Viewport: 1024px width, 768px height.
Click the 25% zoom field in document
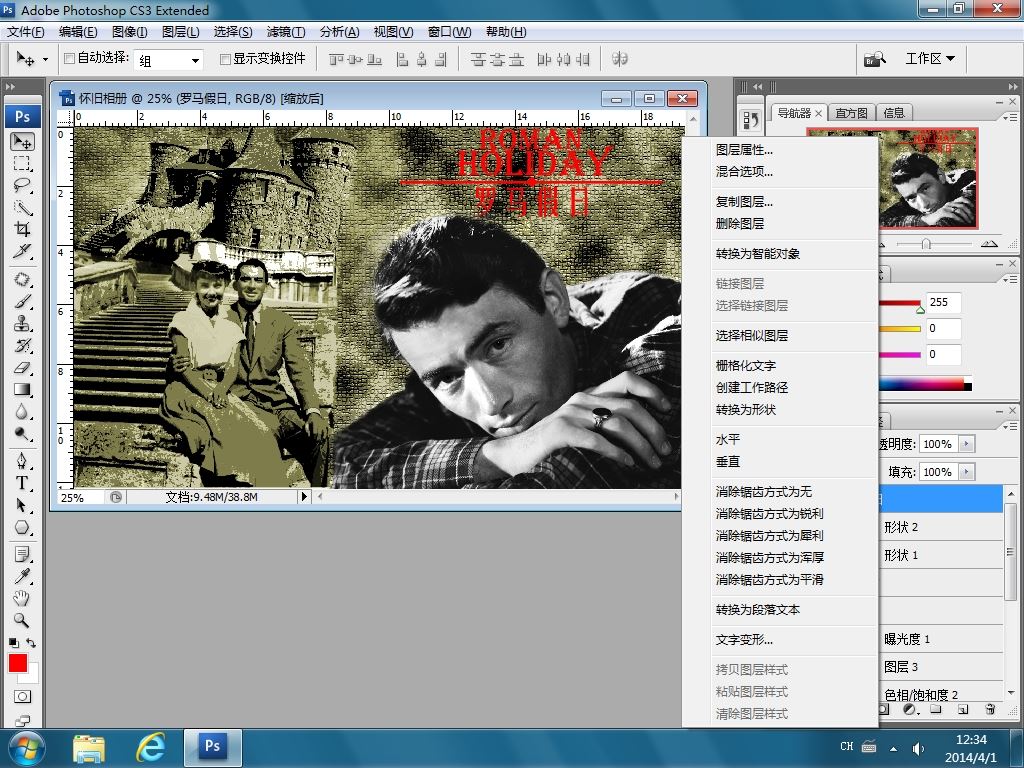80,497
